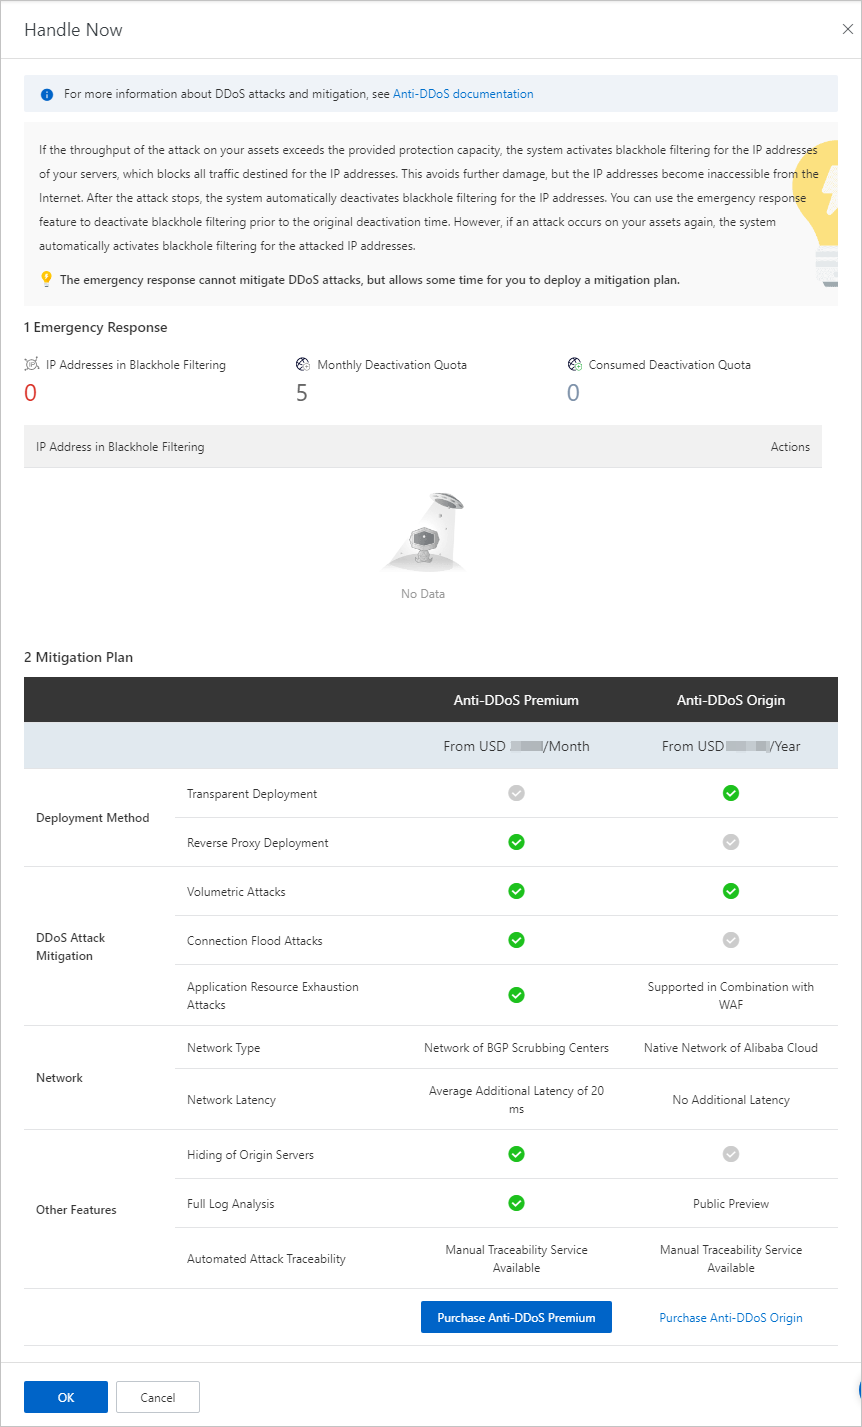Viewport: 862px width, 1427px height.
Task: Click Purchase Anti-DDoS Premium button
Action: [x=516, y=1318]
